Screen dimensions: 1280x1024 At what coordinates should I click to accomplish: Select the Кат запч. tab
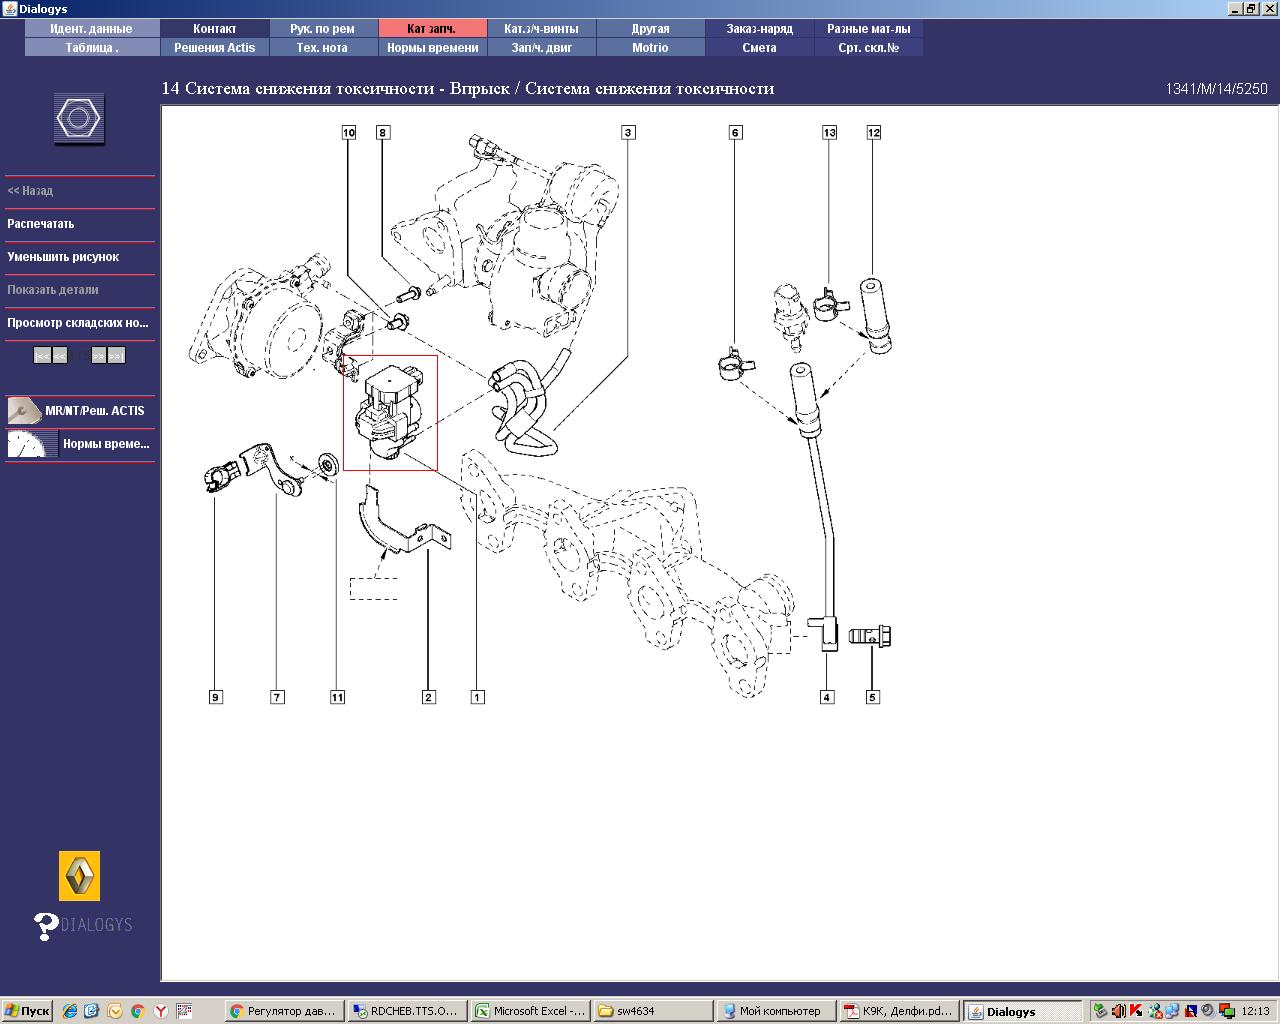[432, 29]
